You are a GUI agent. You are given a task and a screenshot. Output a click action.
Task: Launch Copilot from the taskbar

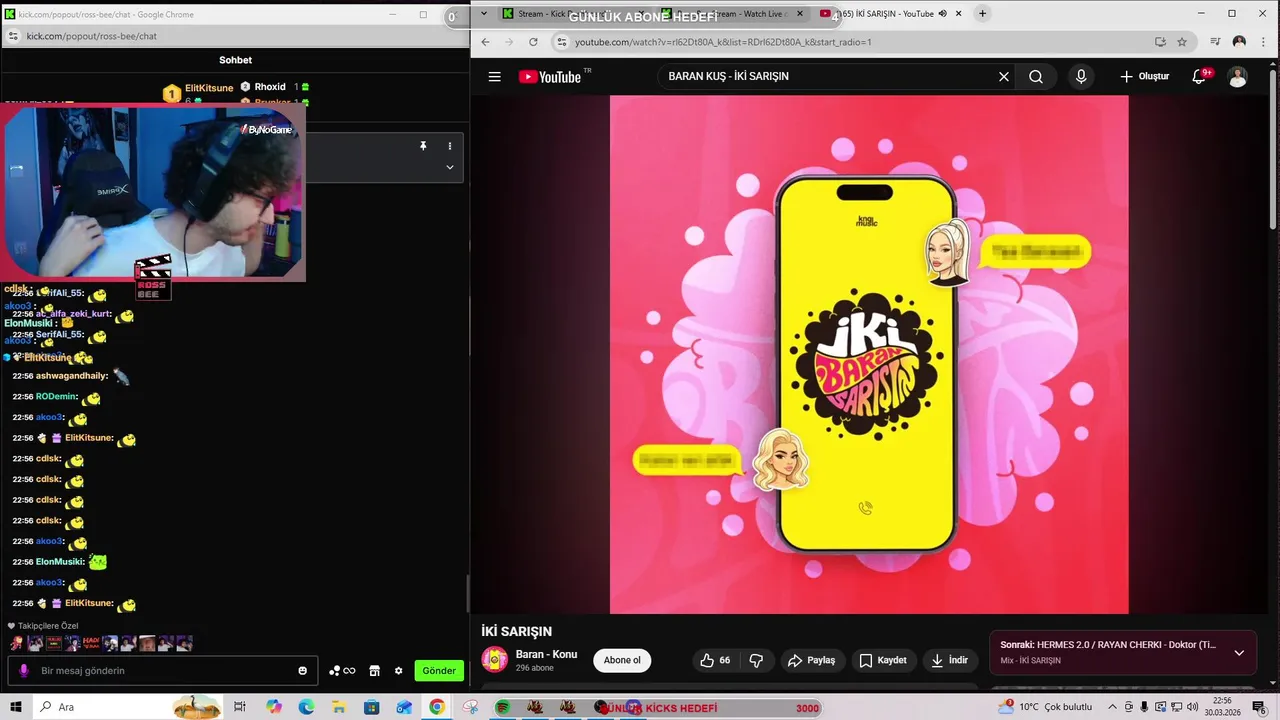click(x=274, y=707)
